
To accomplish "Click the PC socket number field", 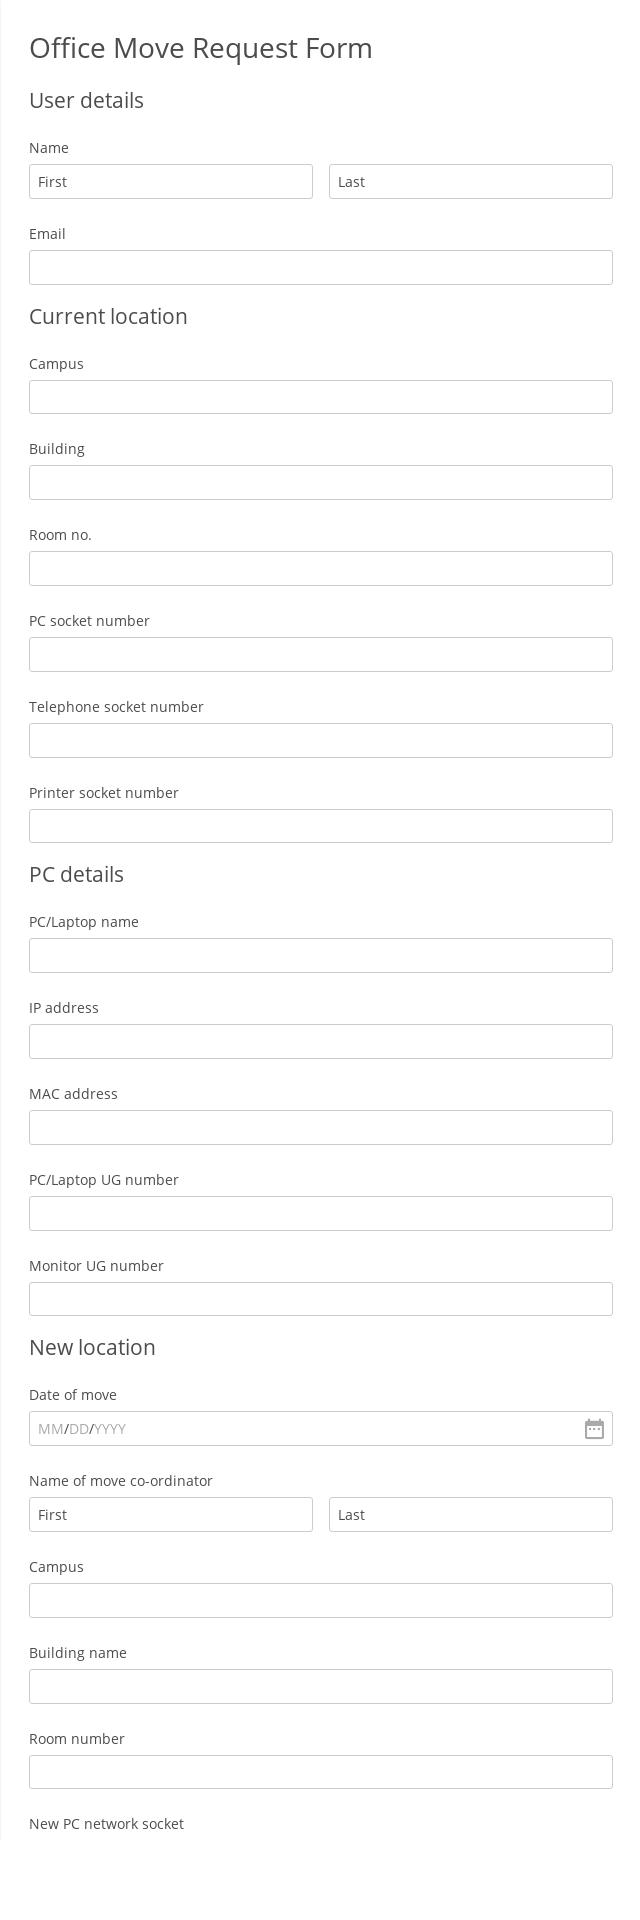I will click(x=320, y=654).
